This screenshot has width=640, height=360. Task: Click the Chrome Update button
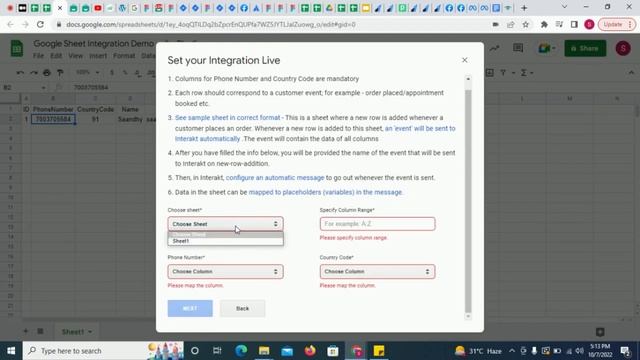[x=617, y=24]
